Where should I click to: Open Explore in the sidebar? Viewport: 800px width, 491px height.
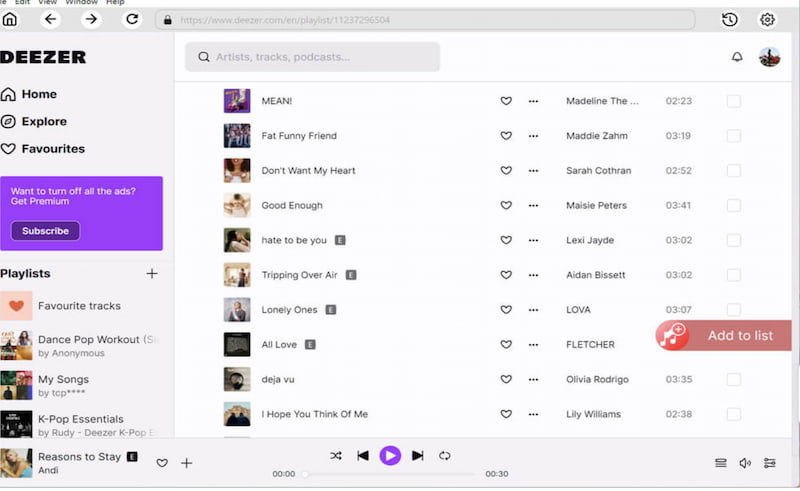pos(34,121)
